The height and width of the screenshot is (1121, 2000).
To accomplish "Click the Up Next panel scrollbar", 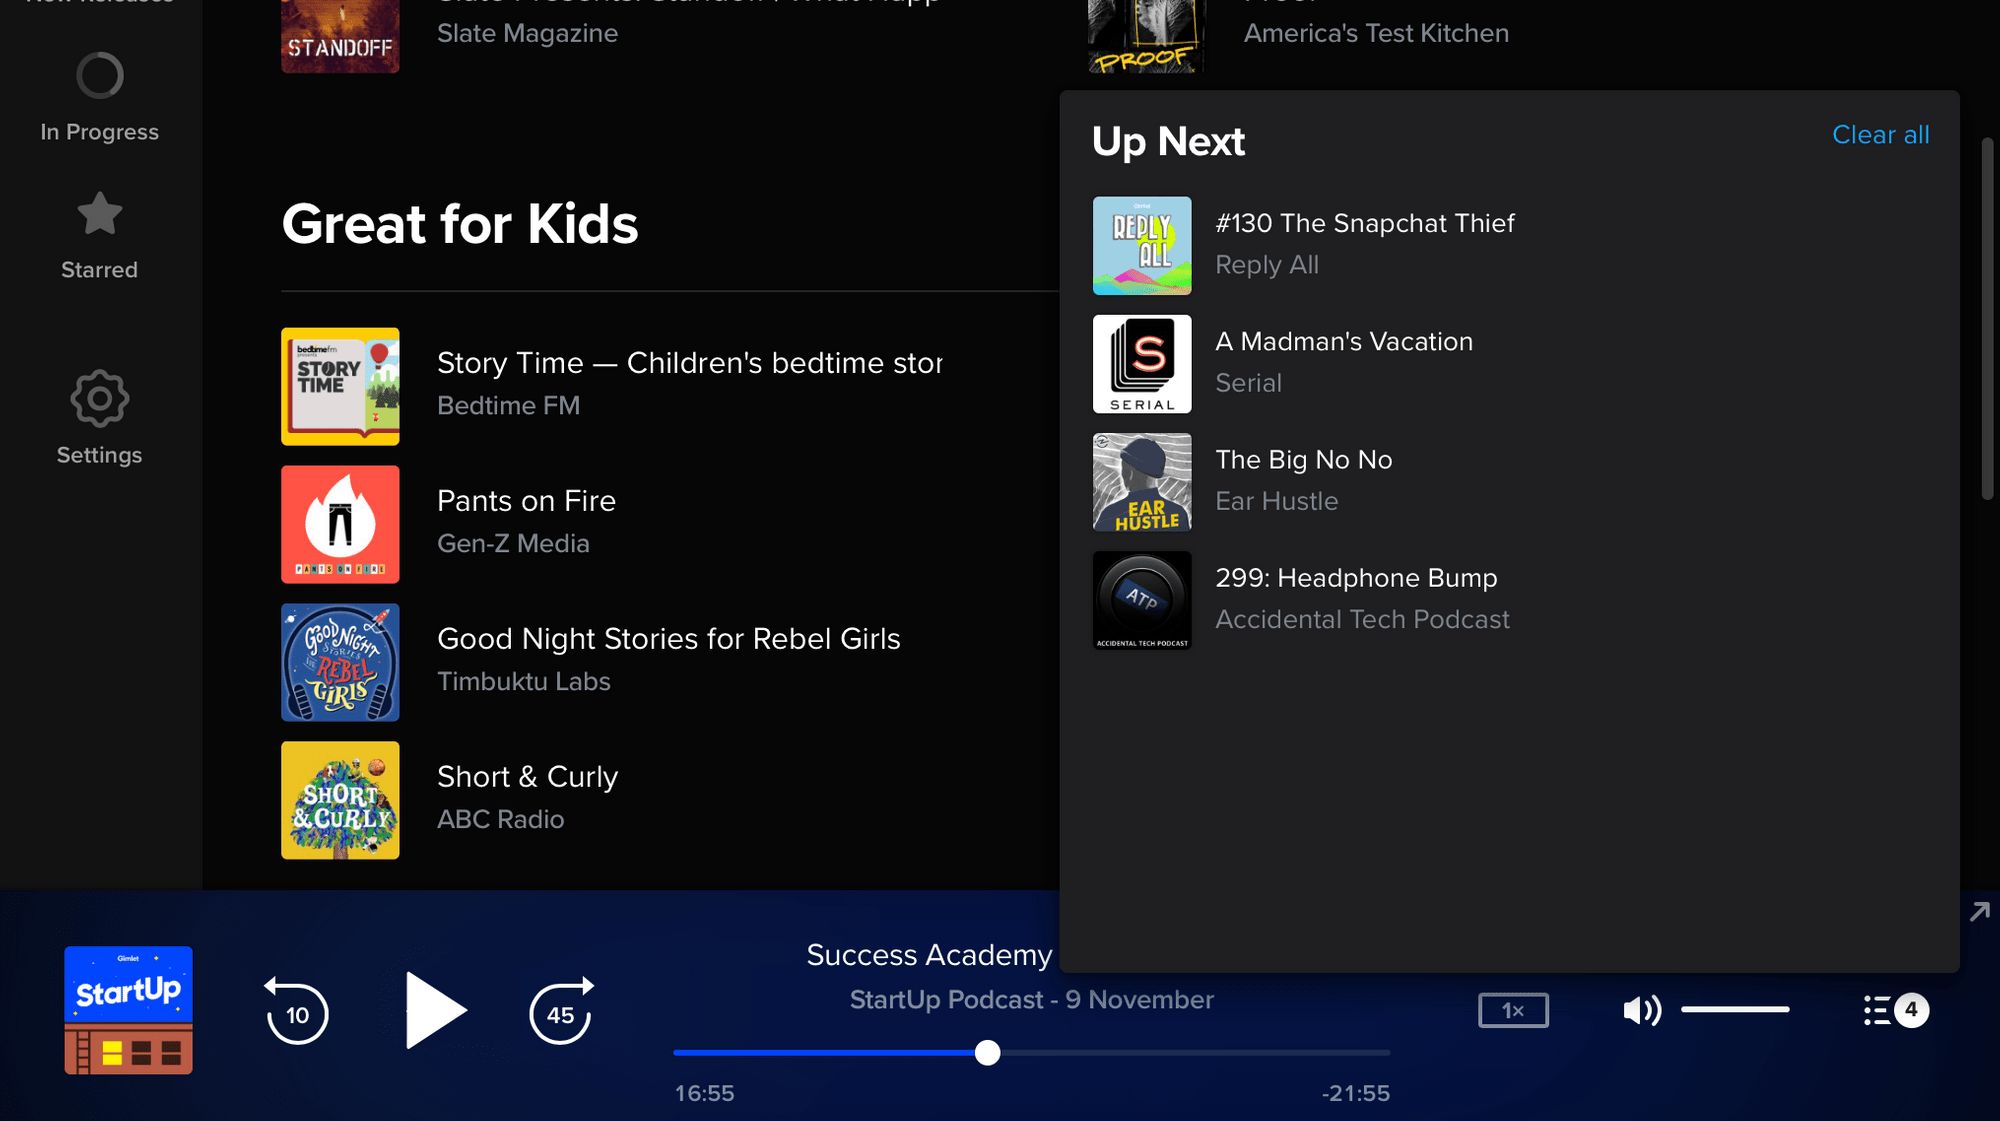I will click(1987, 318).
